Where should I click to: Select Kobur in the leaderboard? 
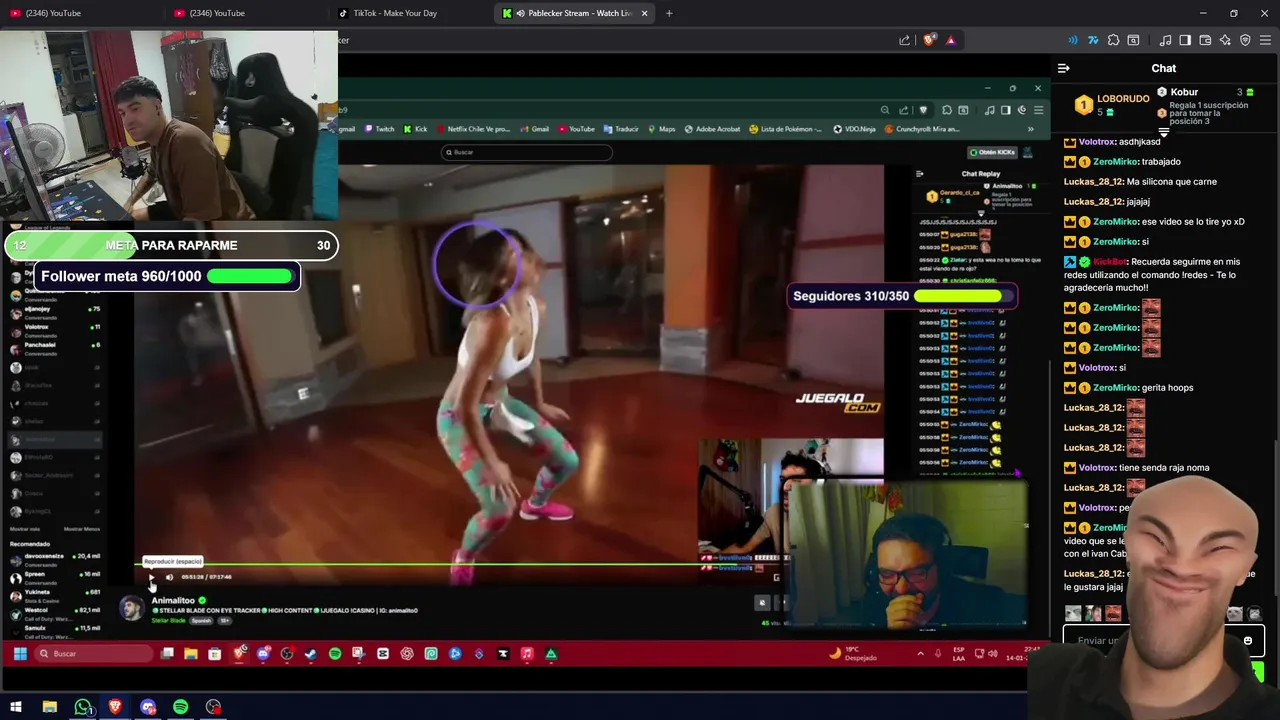point(1184,92)
